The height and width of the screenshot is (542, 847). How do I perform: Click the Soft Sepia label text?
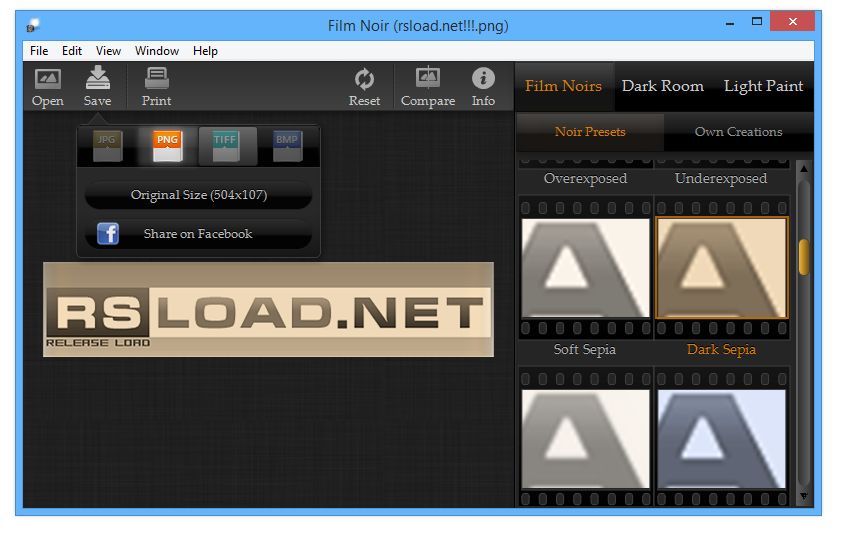coord(584,350)
